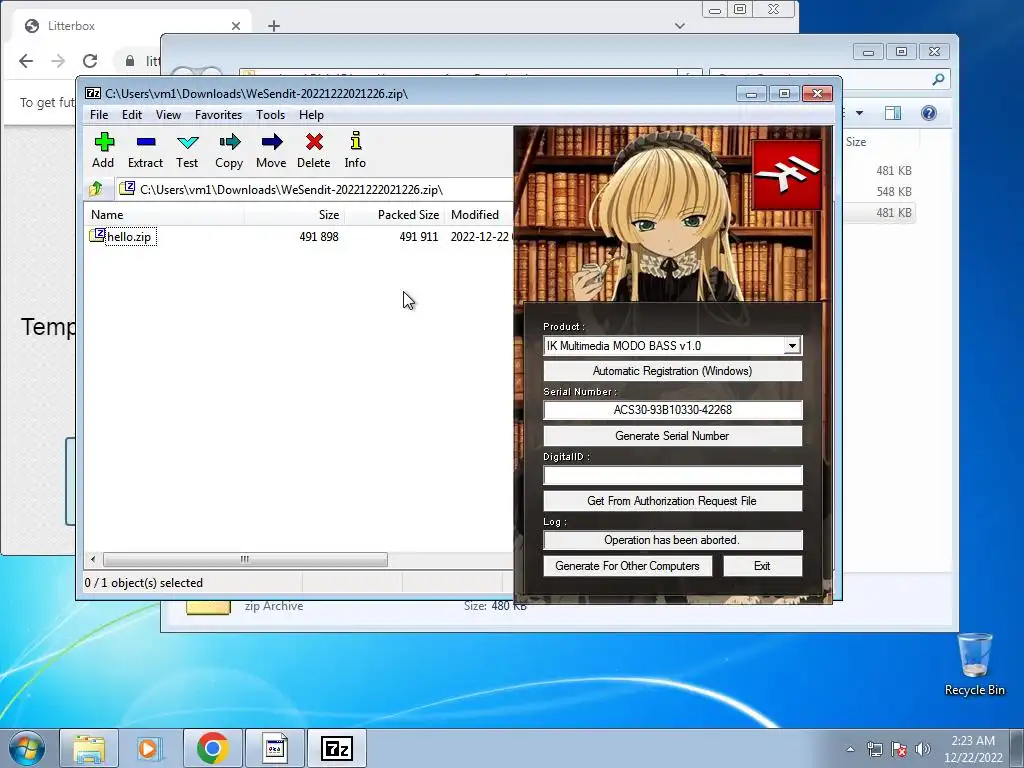Image resolution: width=1024 pixels, height=768 pixels.
Task: Run the Test archive tool
Action: [x=187, y=150]
